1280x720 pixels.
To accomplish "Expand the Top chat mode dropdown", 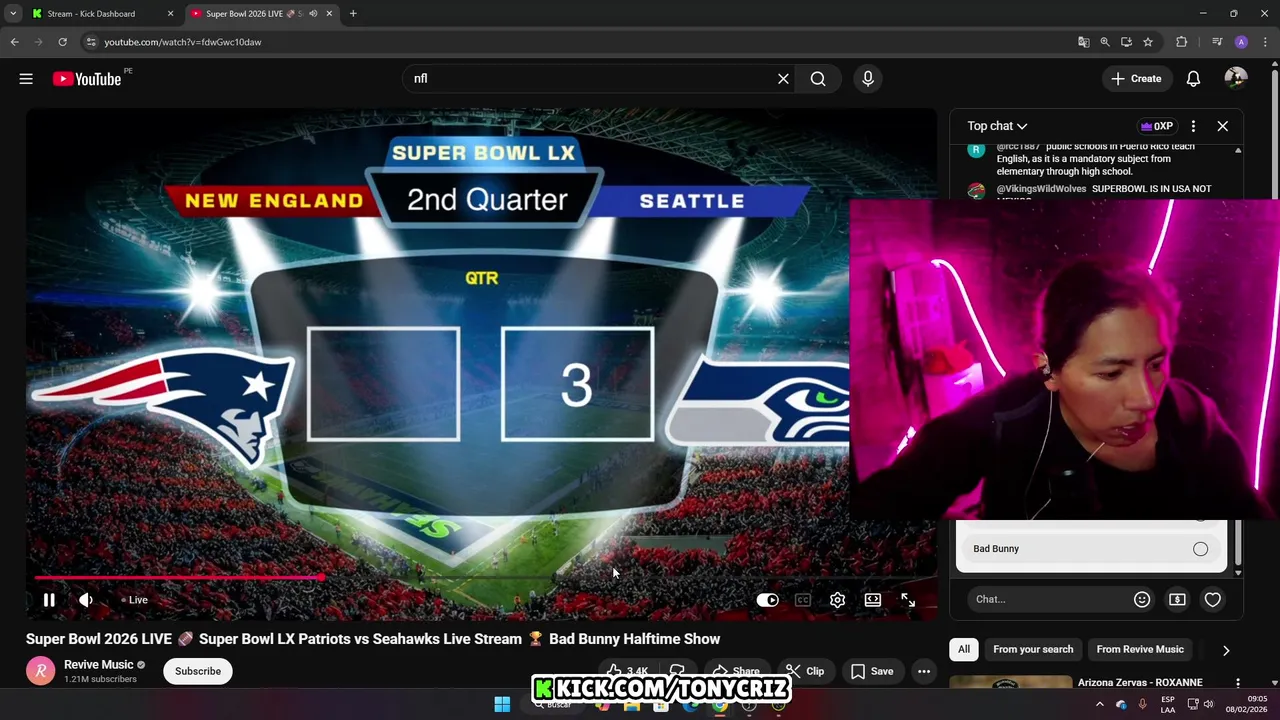I will [x=997, y=126].
